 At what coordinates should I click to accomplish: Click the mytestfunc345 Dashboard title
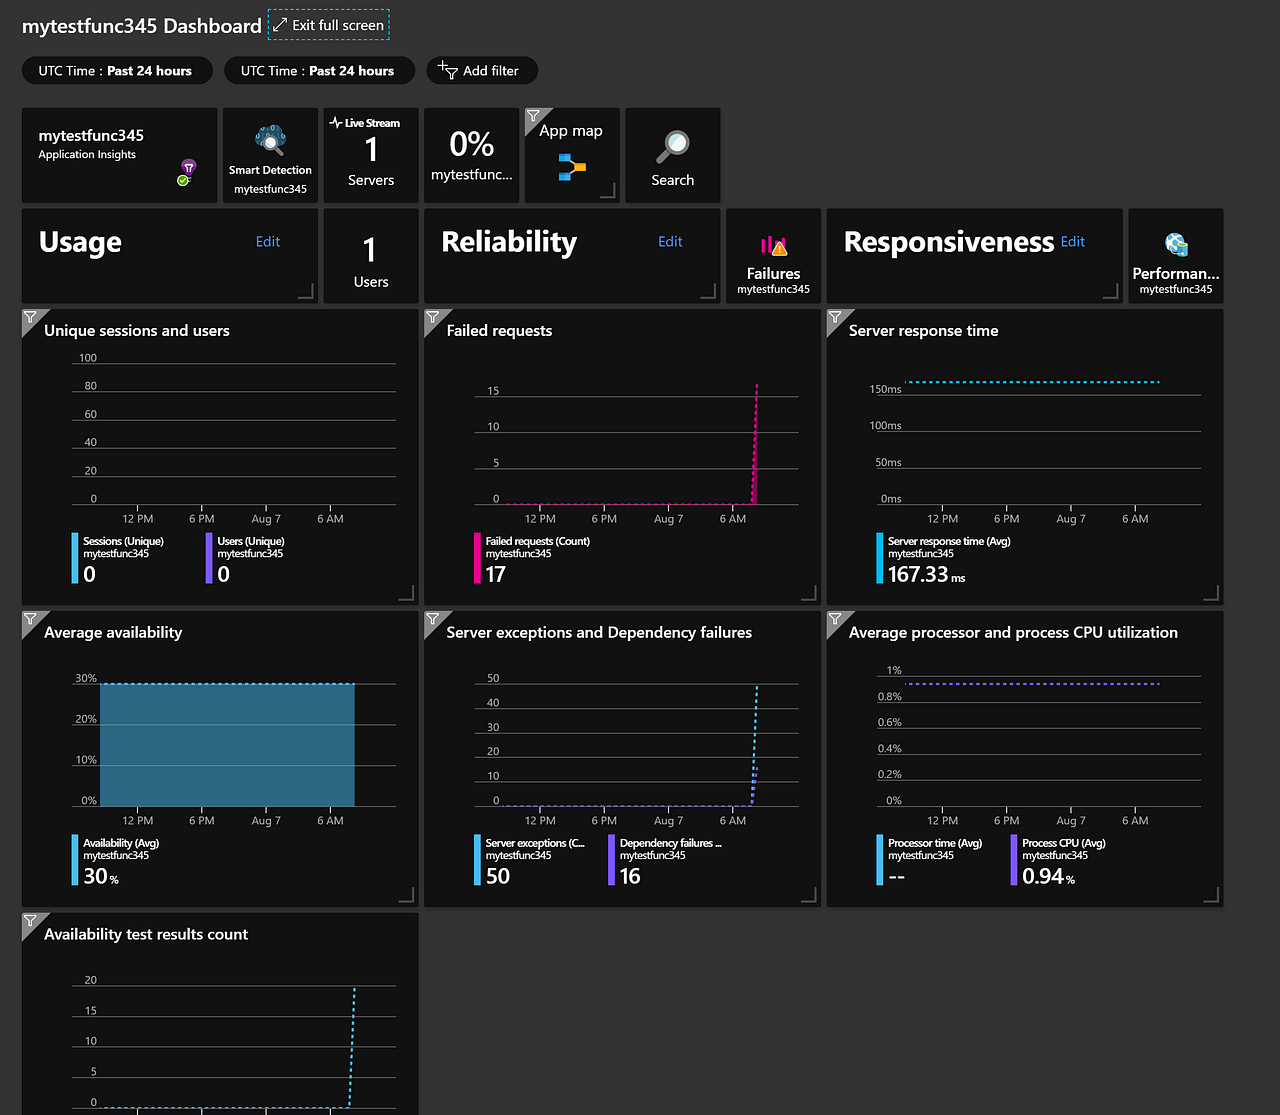142,26
